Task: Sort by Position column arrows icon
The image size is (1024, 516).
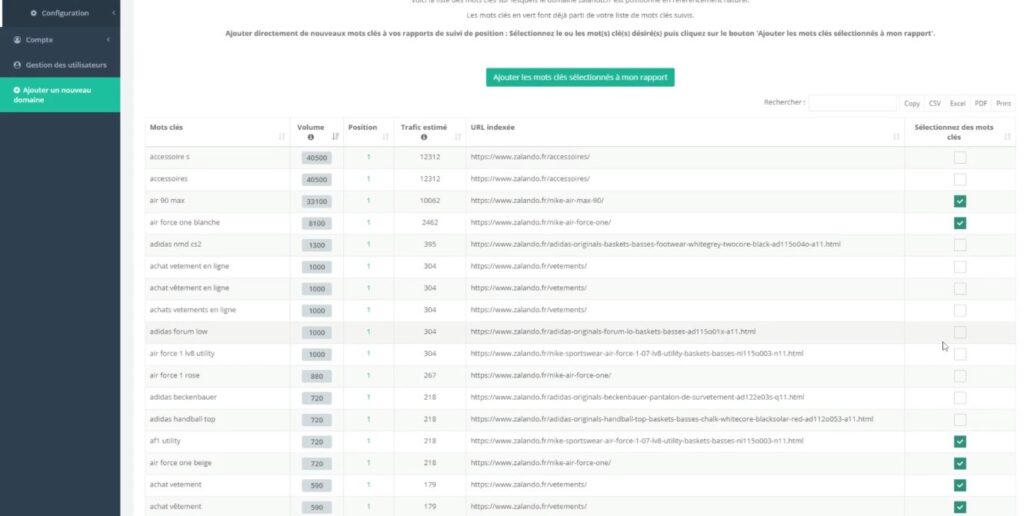Action: [x=385, y=137]
